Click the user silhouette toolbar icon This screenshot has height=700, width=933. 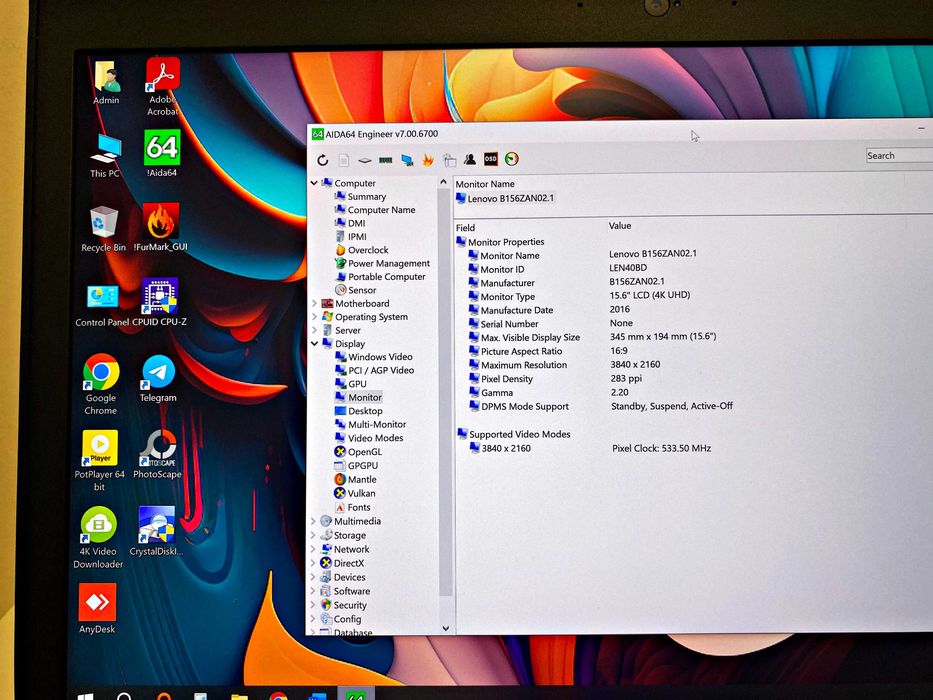click(x=470, y=159)
